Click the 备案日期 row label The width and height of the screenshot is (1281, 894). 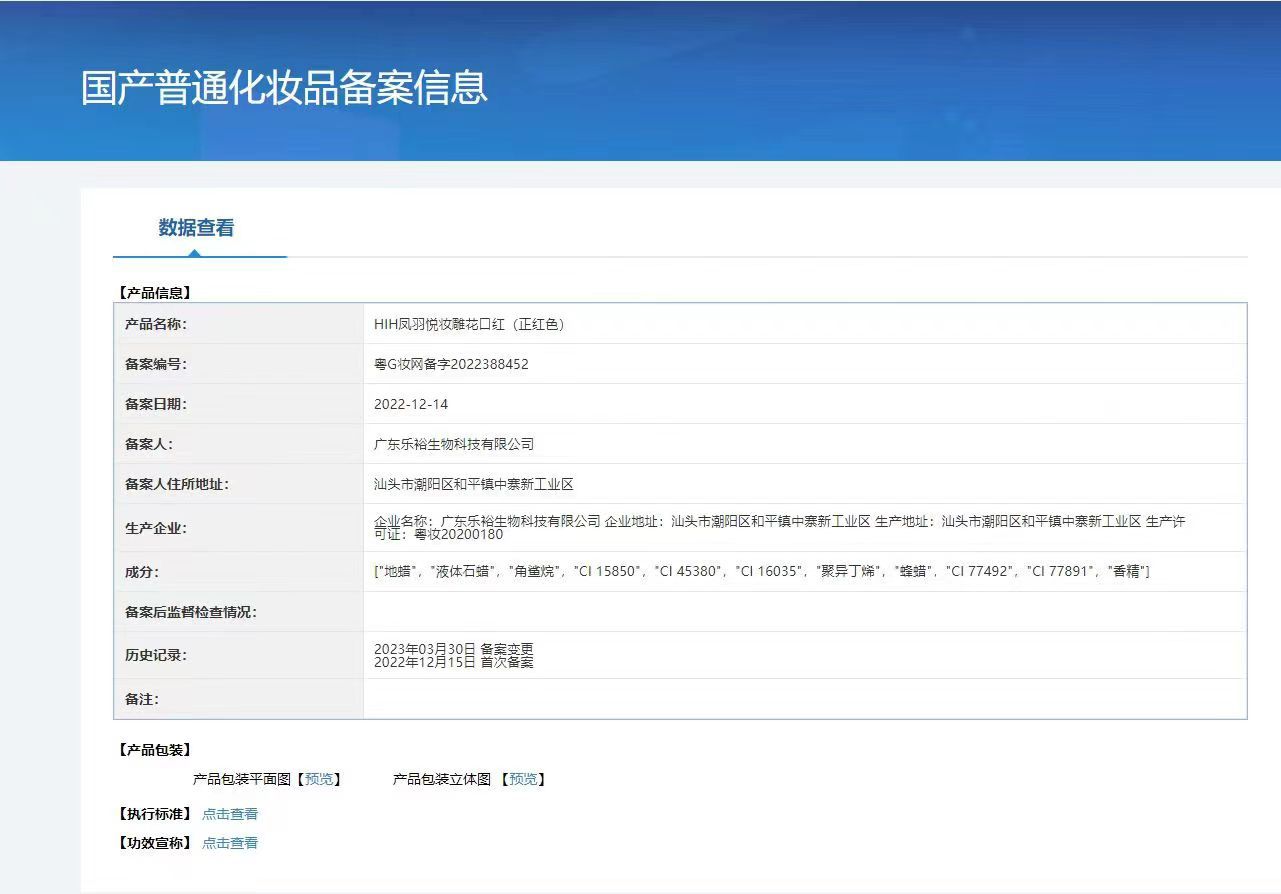coord(156,404)
